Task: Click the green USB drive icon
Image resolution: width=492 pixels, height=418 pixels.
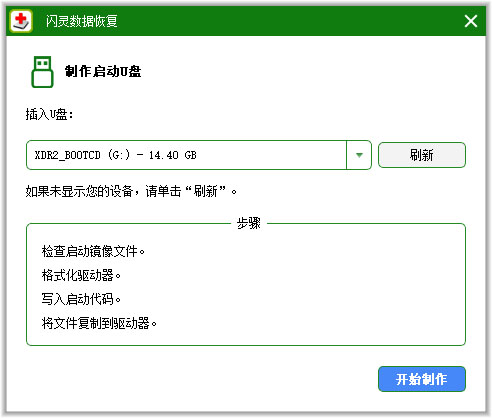Action: tap(42, 72)
